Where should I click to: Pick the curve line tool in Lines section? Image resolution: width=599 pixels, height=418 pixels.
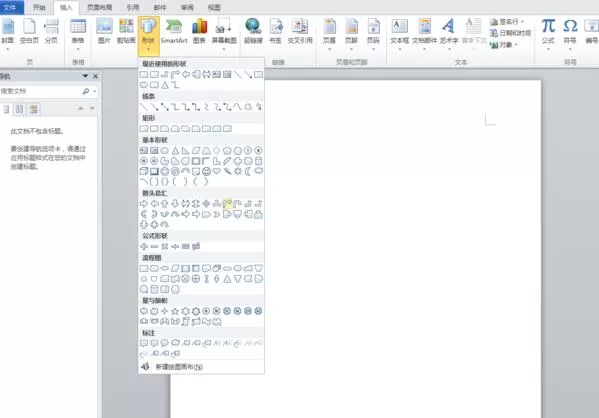pyautogui.click(x=238, y=107)
